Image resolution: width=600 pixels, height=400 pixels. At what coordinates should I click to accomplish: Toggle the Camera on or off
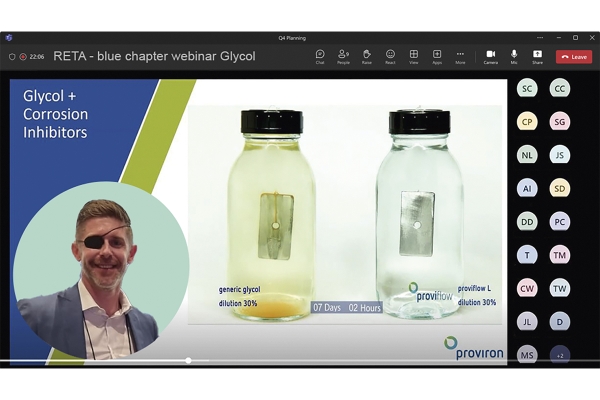tap(491, 57)
